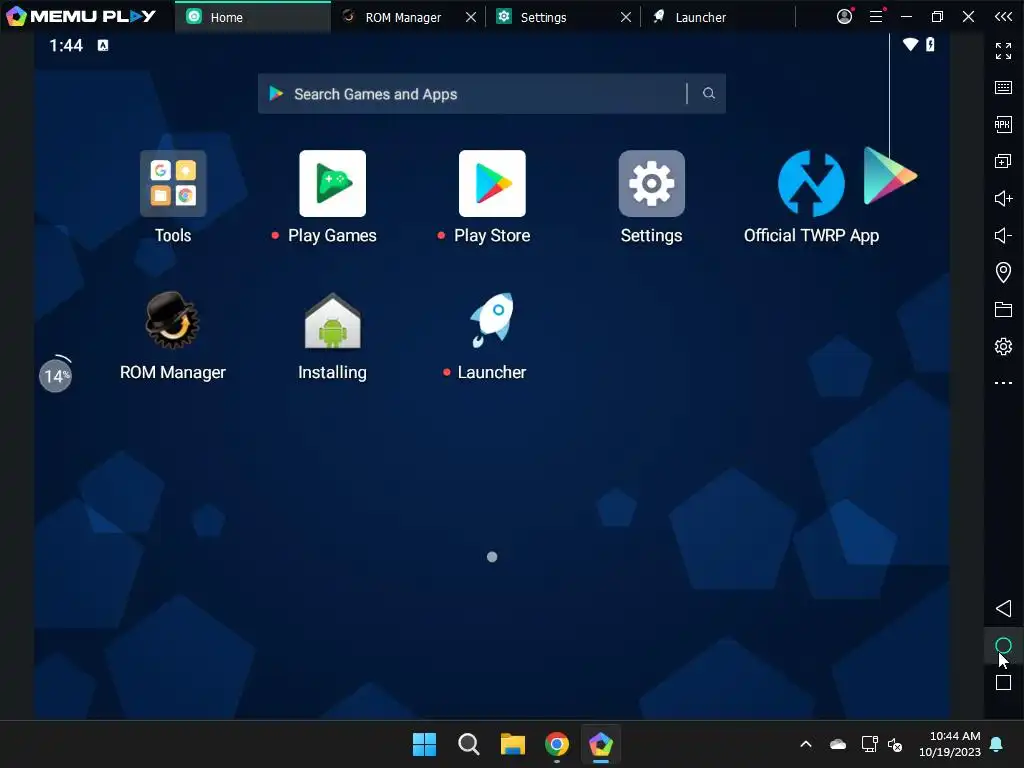The width and height of the screenshot is (1024, 768).
Task: Tap the Android recent apps square
Action: pos(1003,683)
